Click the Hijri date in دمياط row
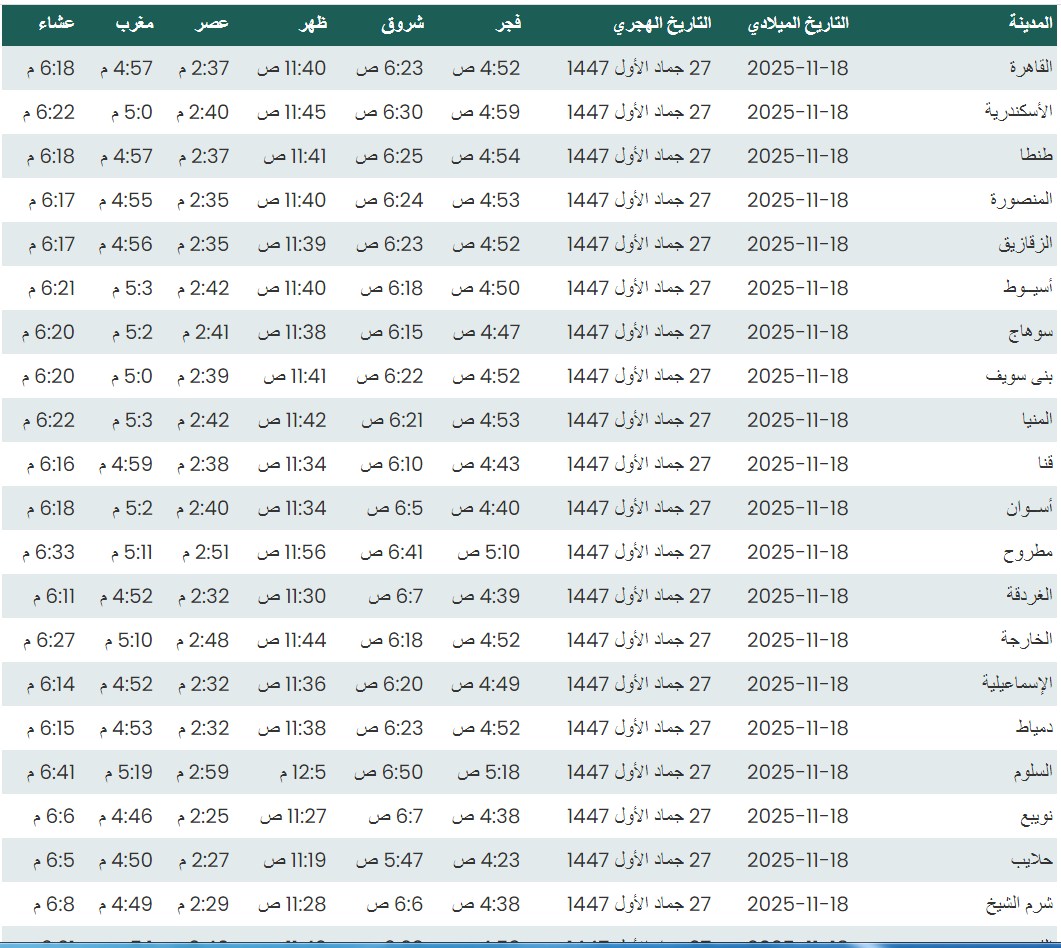The image size is (1061, 948). [639, 728]
